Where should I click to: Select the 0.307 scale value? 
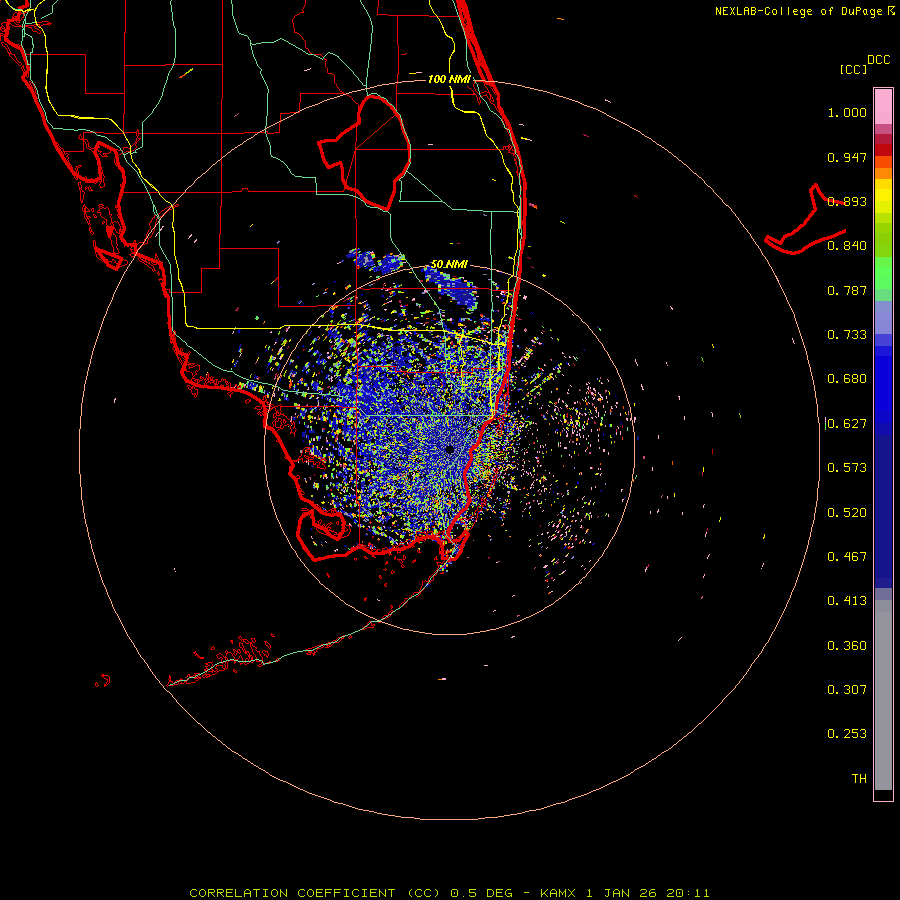[847, 690]
